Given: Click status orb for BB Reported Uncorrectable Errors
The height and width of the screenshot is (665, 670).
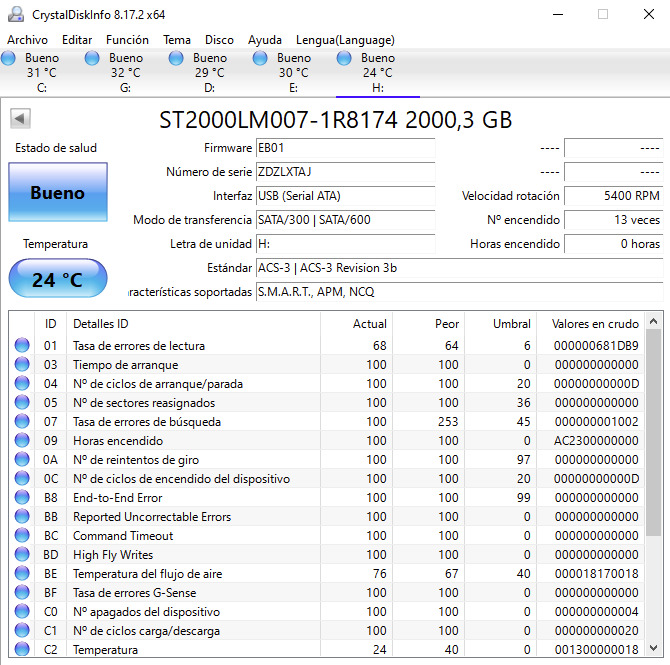Looking at the screenshot, I should coord(22,516).
